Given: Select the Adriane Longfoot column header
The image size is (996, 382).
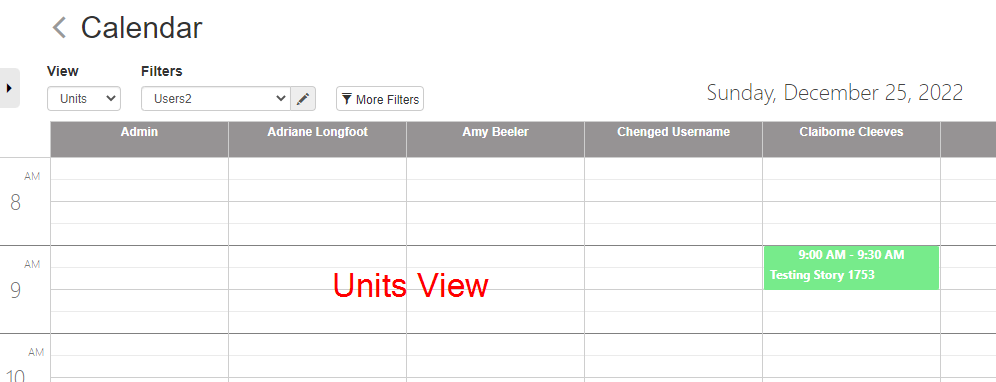Looking at the screenshot, I should coord(318,139).
